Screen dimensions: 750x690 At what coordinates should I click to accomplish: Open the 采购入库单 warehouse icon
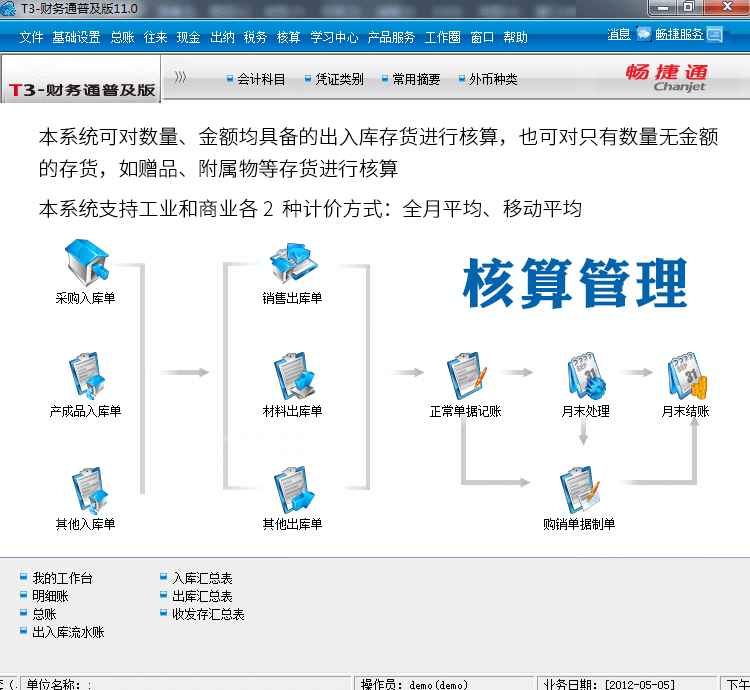tap(87, 263)
